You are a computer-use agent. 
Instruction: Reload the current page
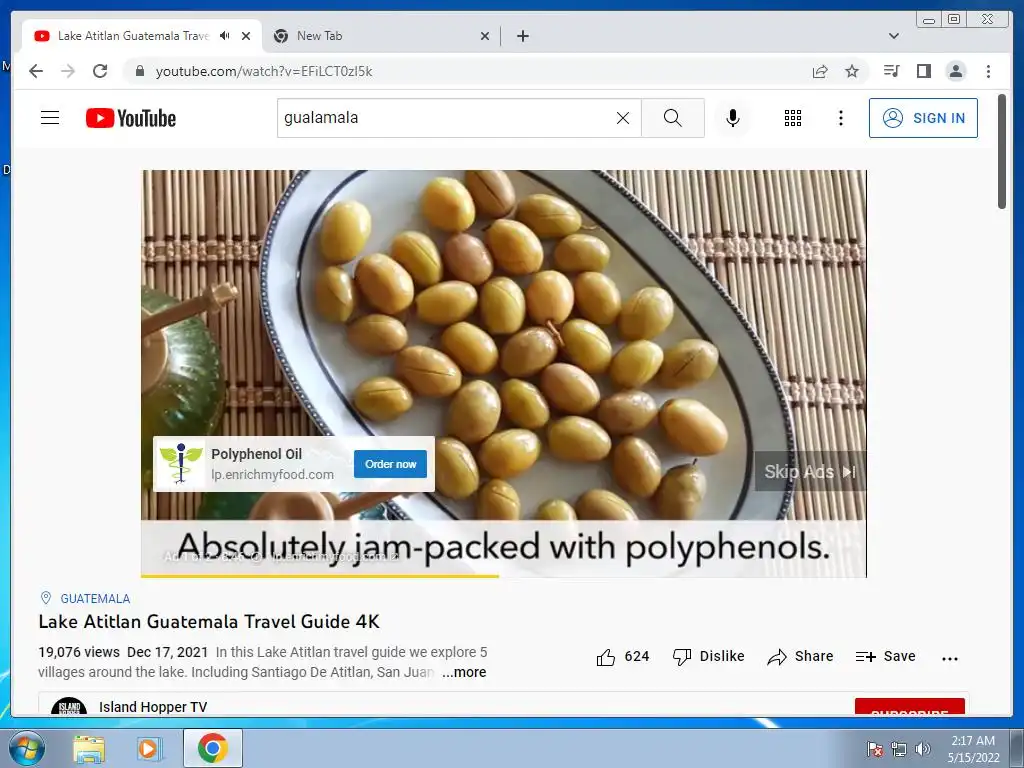100,71
